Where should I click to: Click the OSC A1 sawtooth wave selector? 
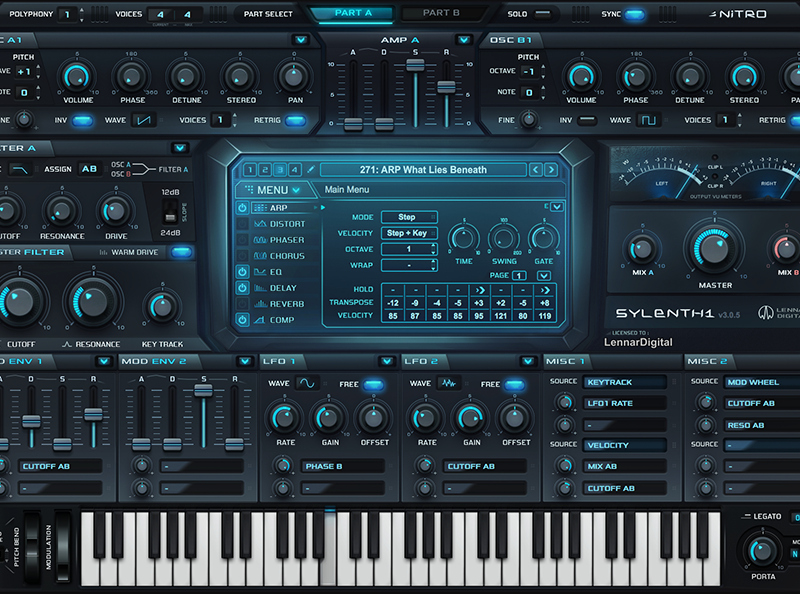click(144, 120)
